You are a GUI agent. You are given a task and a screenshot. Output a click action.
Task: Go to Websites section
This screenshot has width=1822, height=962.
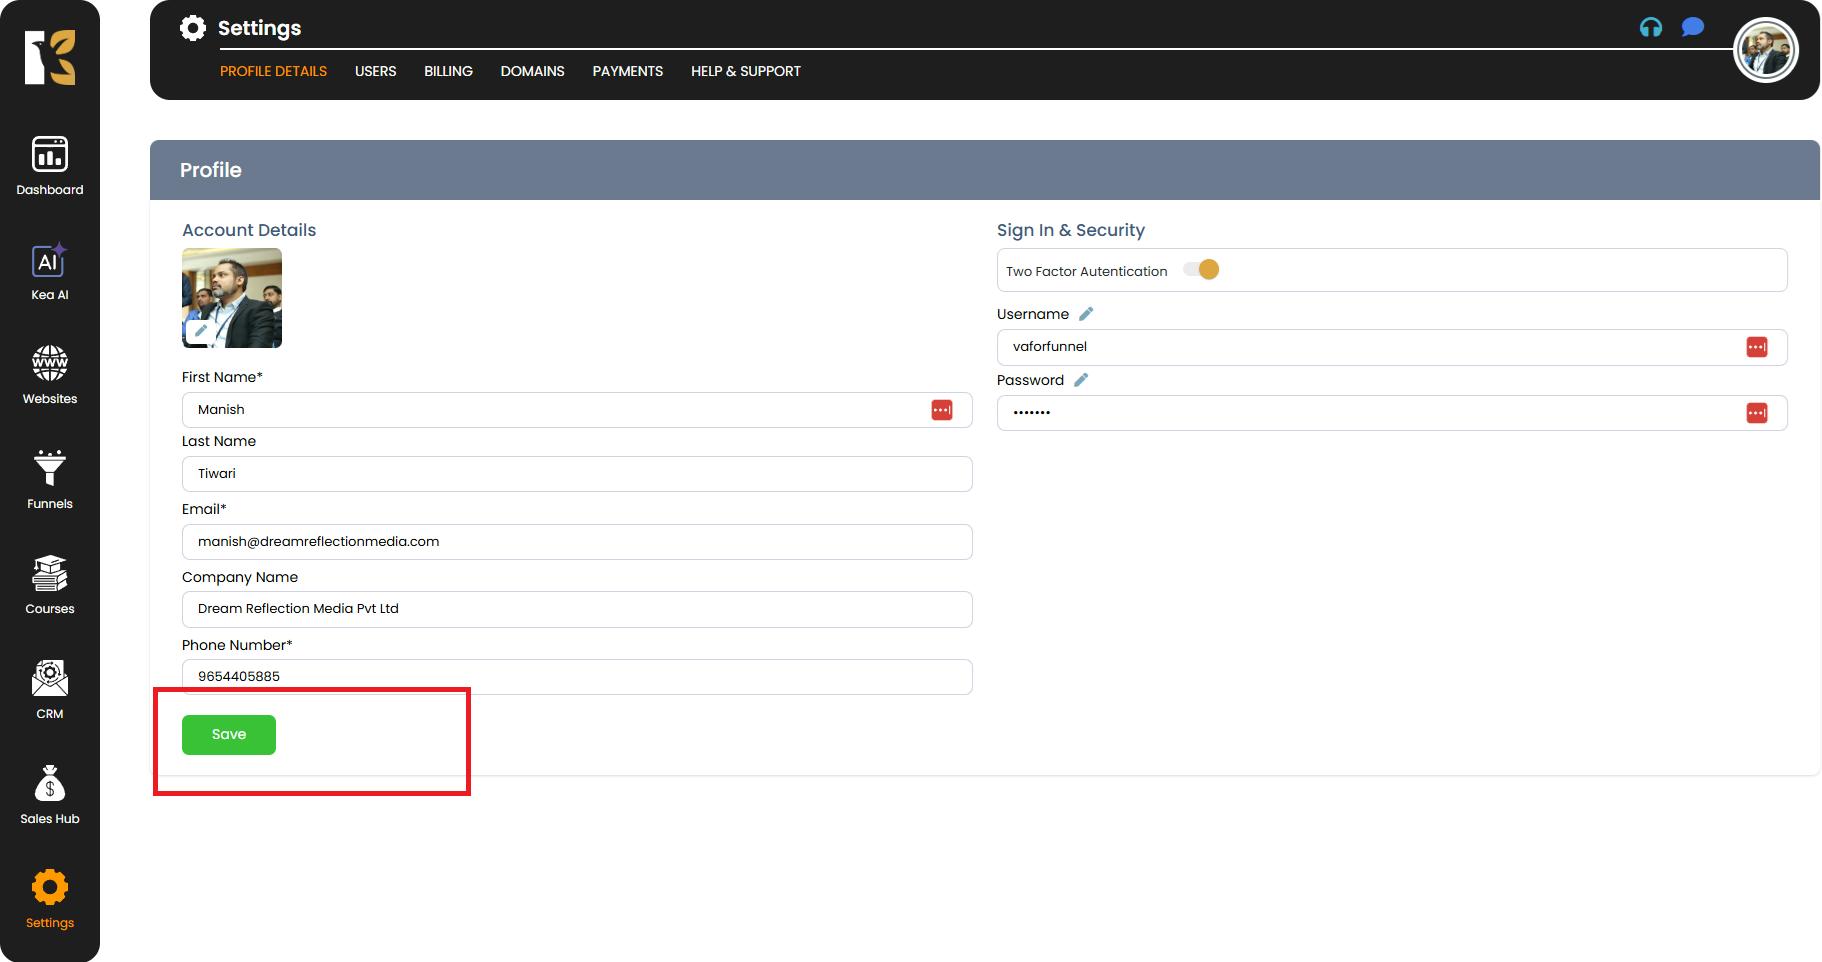(x=50, y=375)
